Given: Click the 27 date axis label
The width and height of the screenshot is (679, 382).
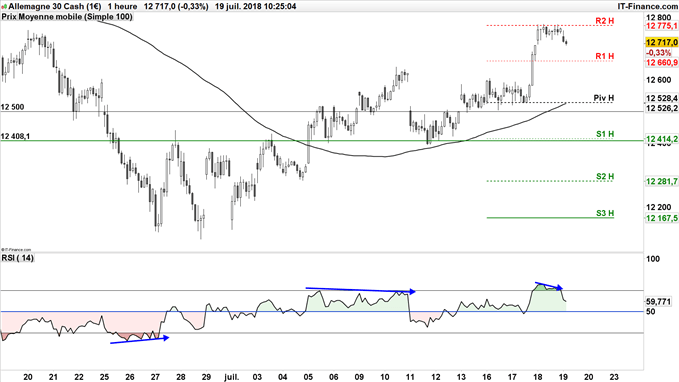Looking at the screenshot, I should tap(155, 377).
